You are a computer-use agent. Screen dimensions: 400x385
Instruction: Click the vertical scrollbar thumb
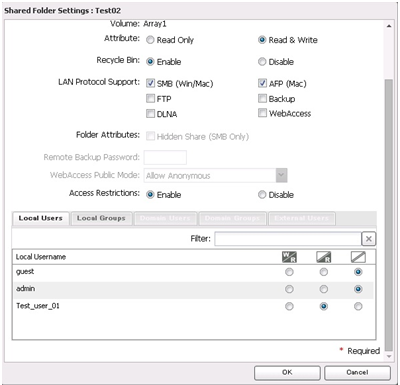pyautogui.click(x=389, y=215)
